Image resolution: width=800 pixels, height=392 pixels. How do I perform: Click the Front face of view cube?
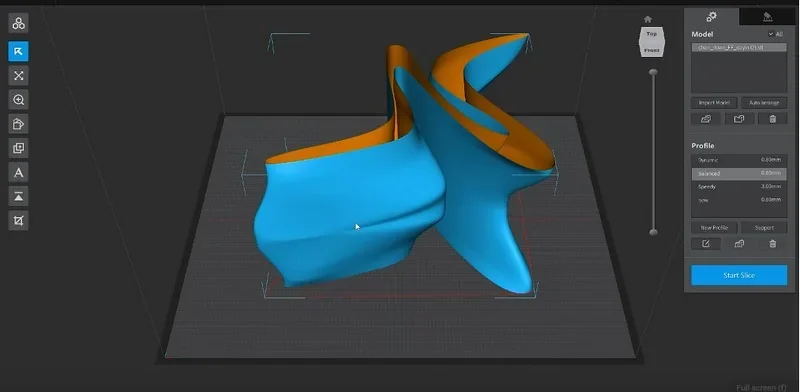pyautogui.click(x=652, y=50)
